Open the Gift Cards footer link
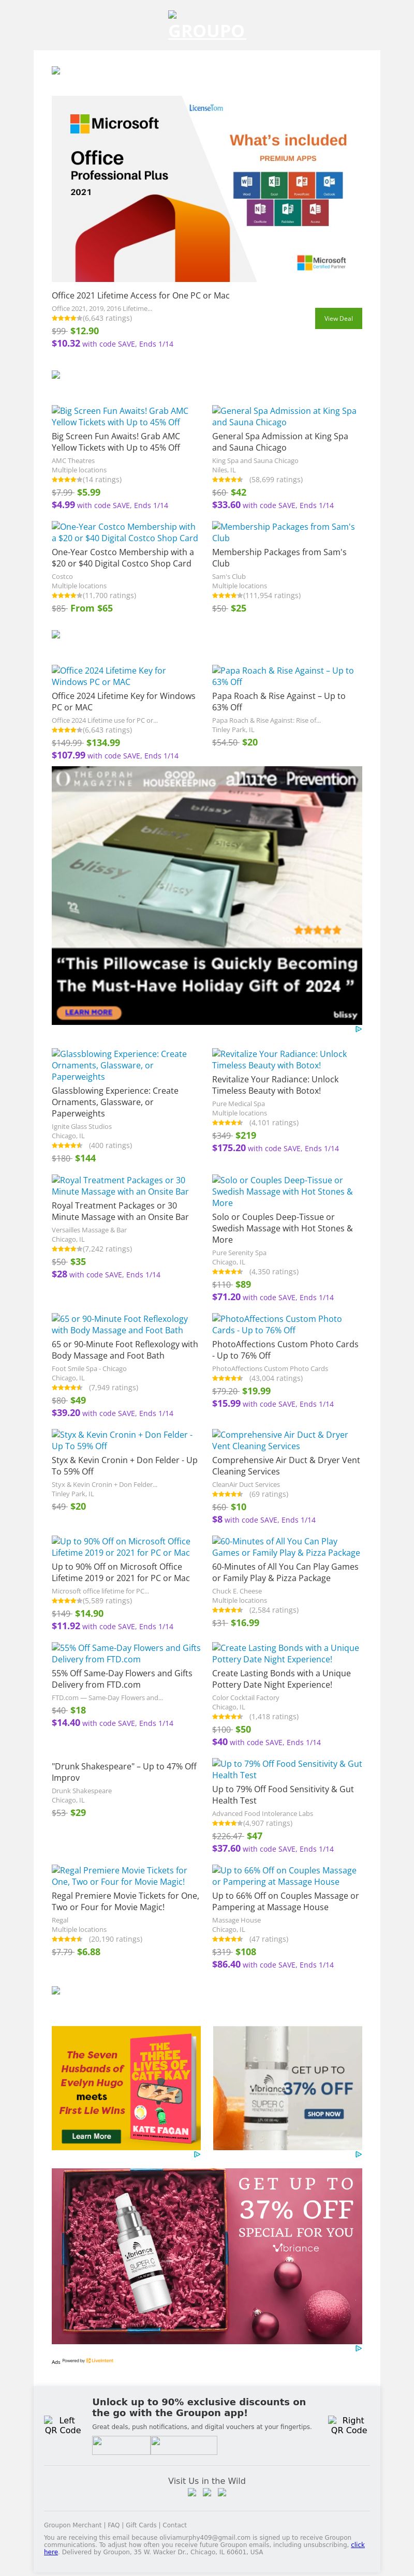 [x=141, y=2525]
